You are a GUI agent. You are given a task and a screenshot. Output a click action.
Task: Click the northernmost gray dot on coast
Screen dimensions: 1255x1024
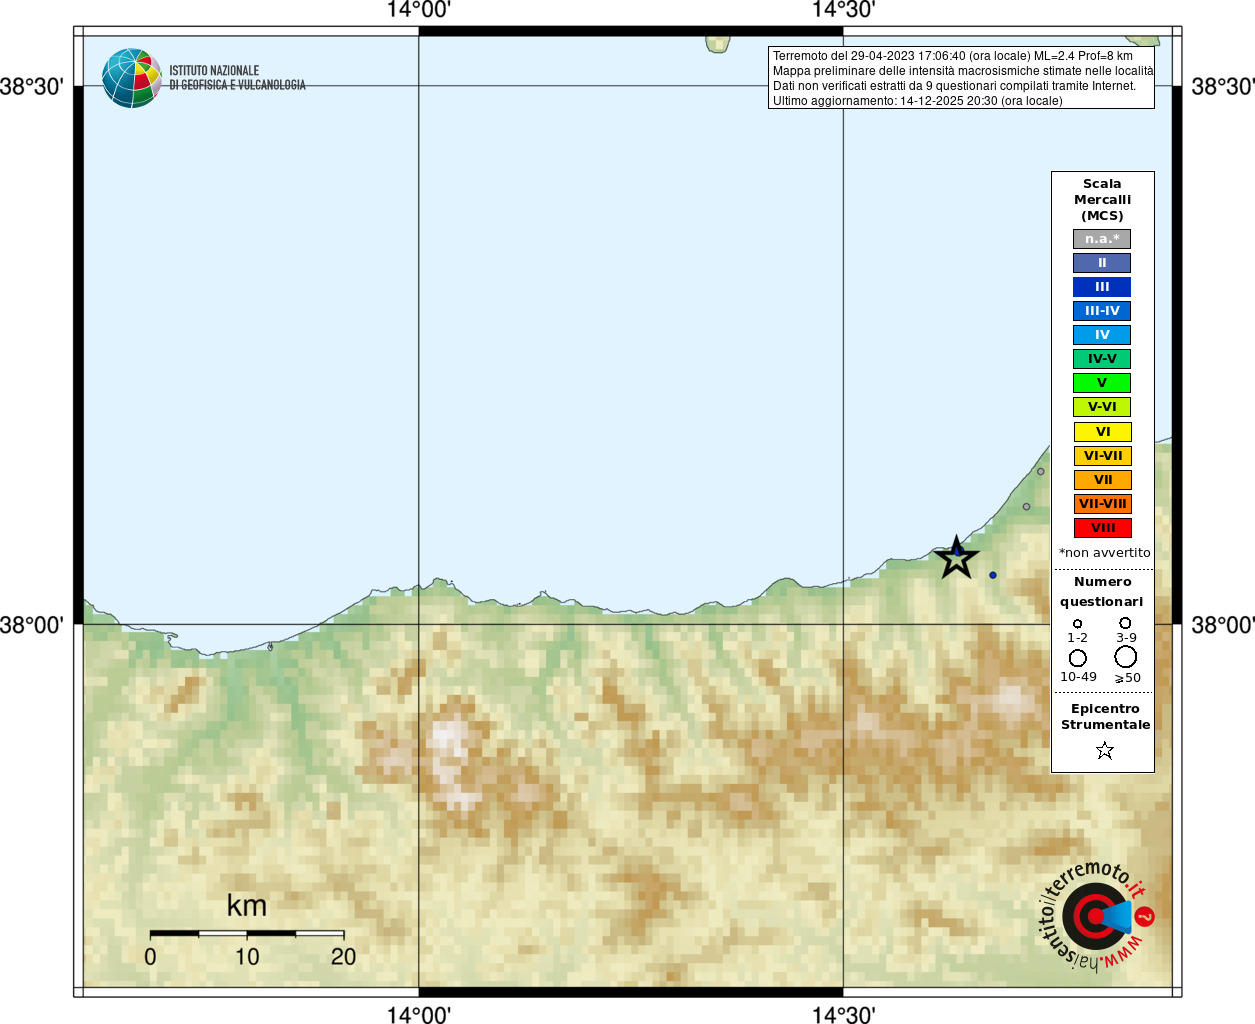point(1040,471)
